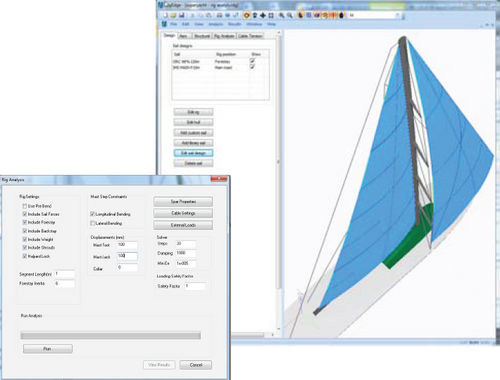Enable the Lateral Bending checkbox

click(93, 223)
